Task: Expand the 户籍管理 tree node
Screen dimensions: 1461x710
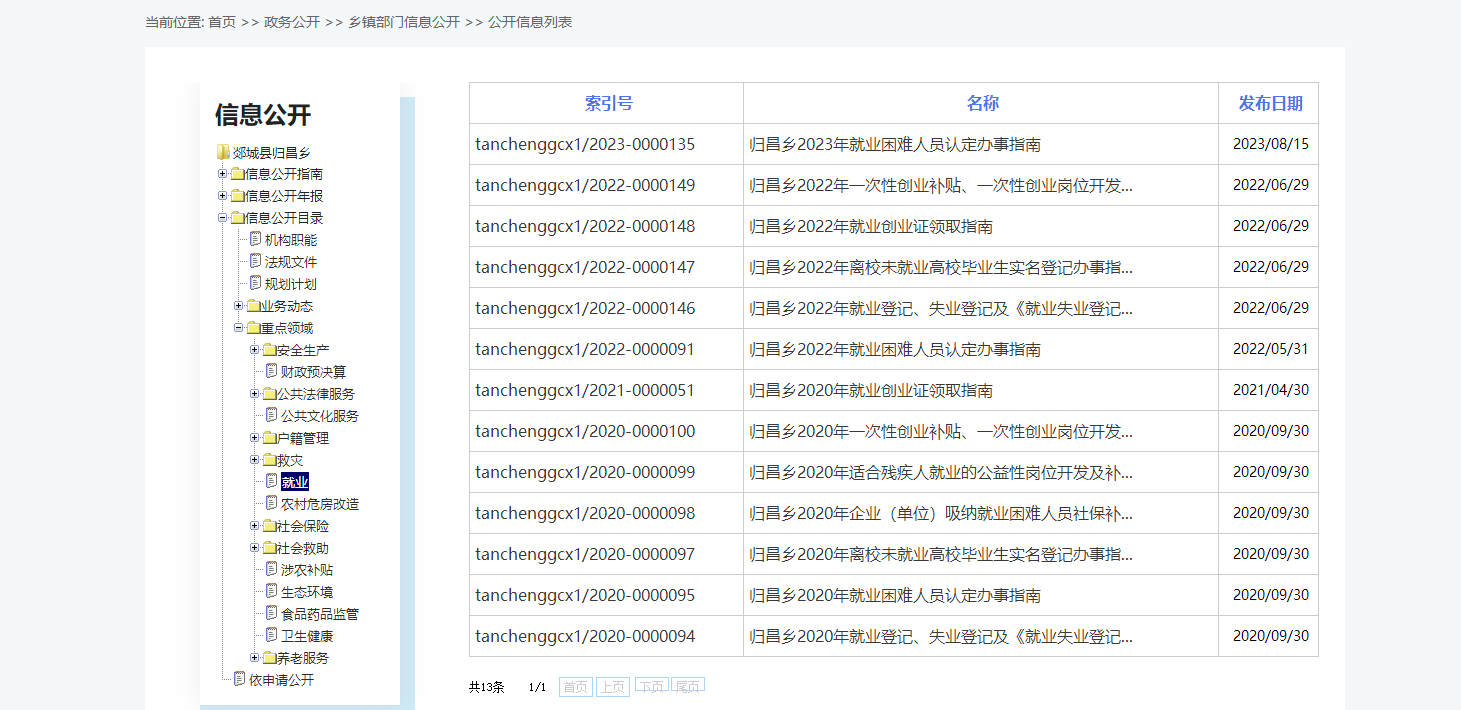Action: [254, 438]
